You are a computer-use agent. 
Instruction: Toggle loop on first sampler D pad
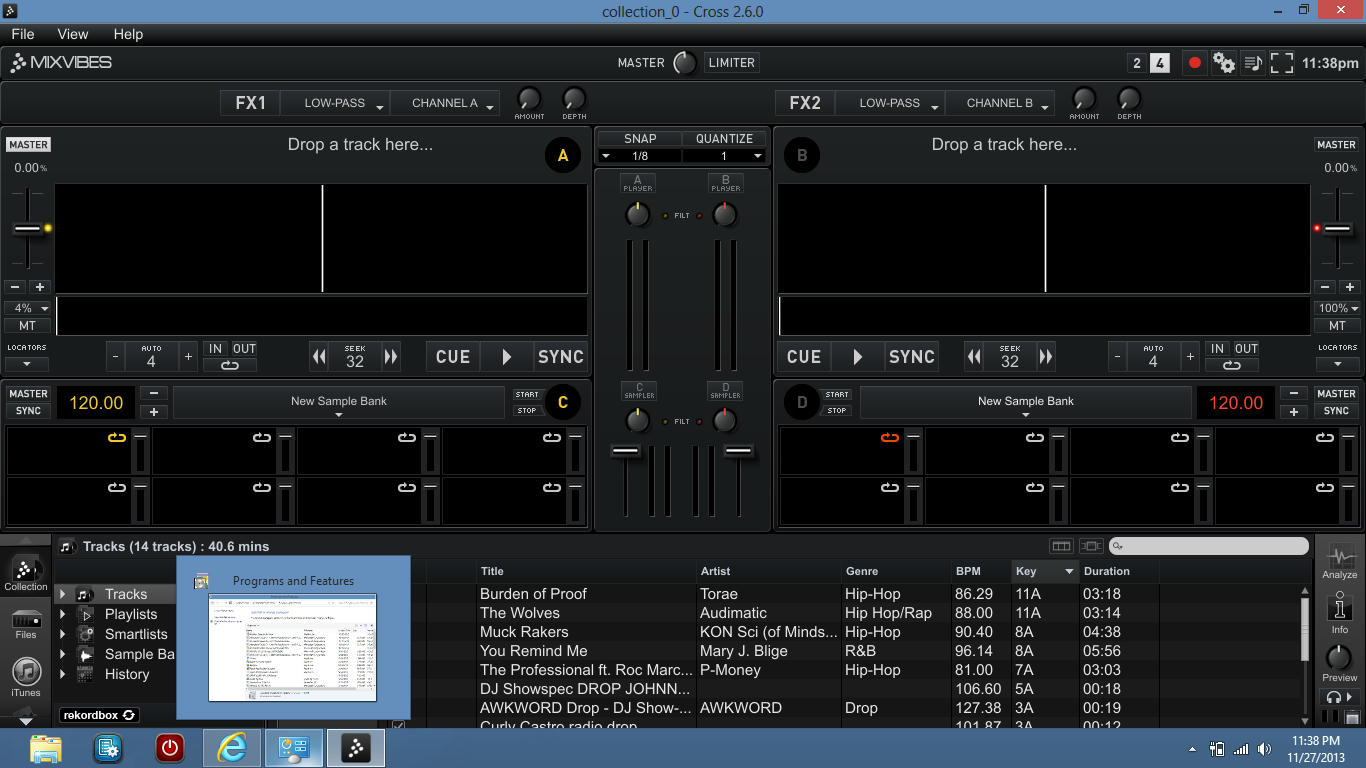click(890, 437)
